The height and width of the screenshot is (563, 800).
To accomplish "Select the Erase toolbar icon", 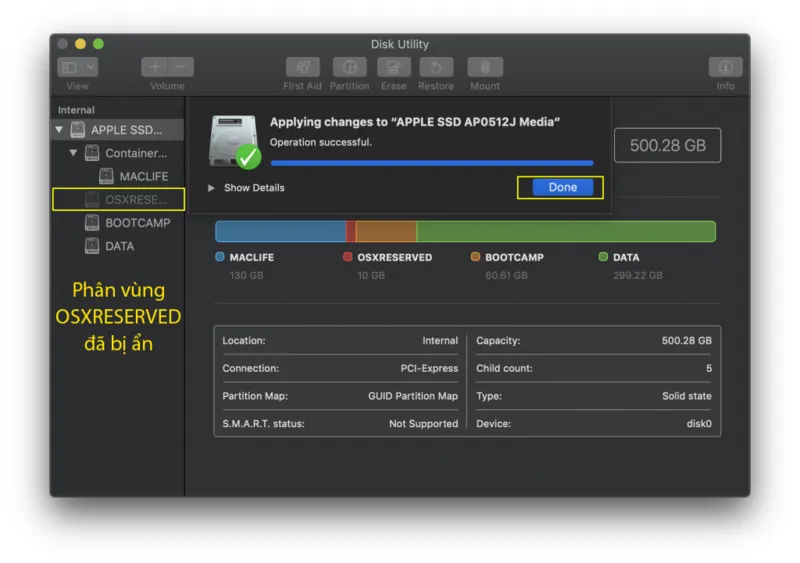I will click(x=394, y=67).
